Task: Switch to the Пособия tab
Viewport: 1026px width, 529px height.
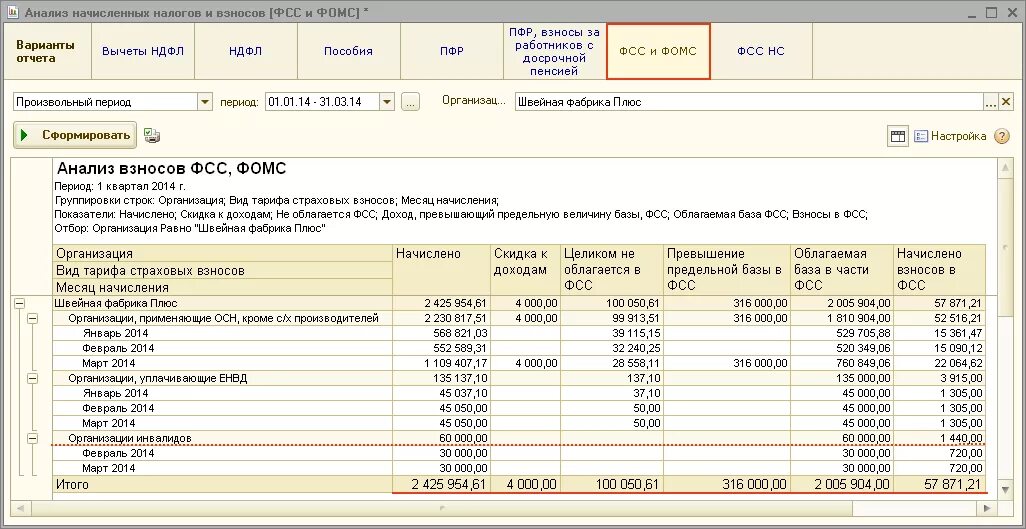Action: coord(349,51)
